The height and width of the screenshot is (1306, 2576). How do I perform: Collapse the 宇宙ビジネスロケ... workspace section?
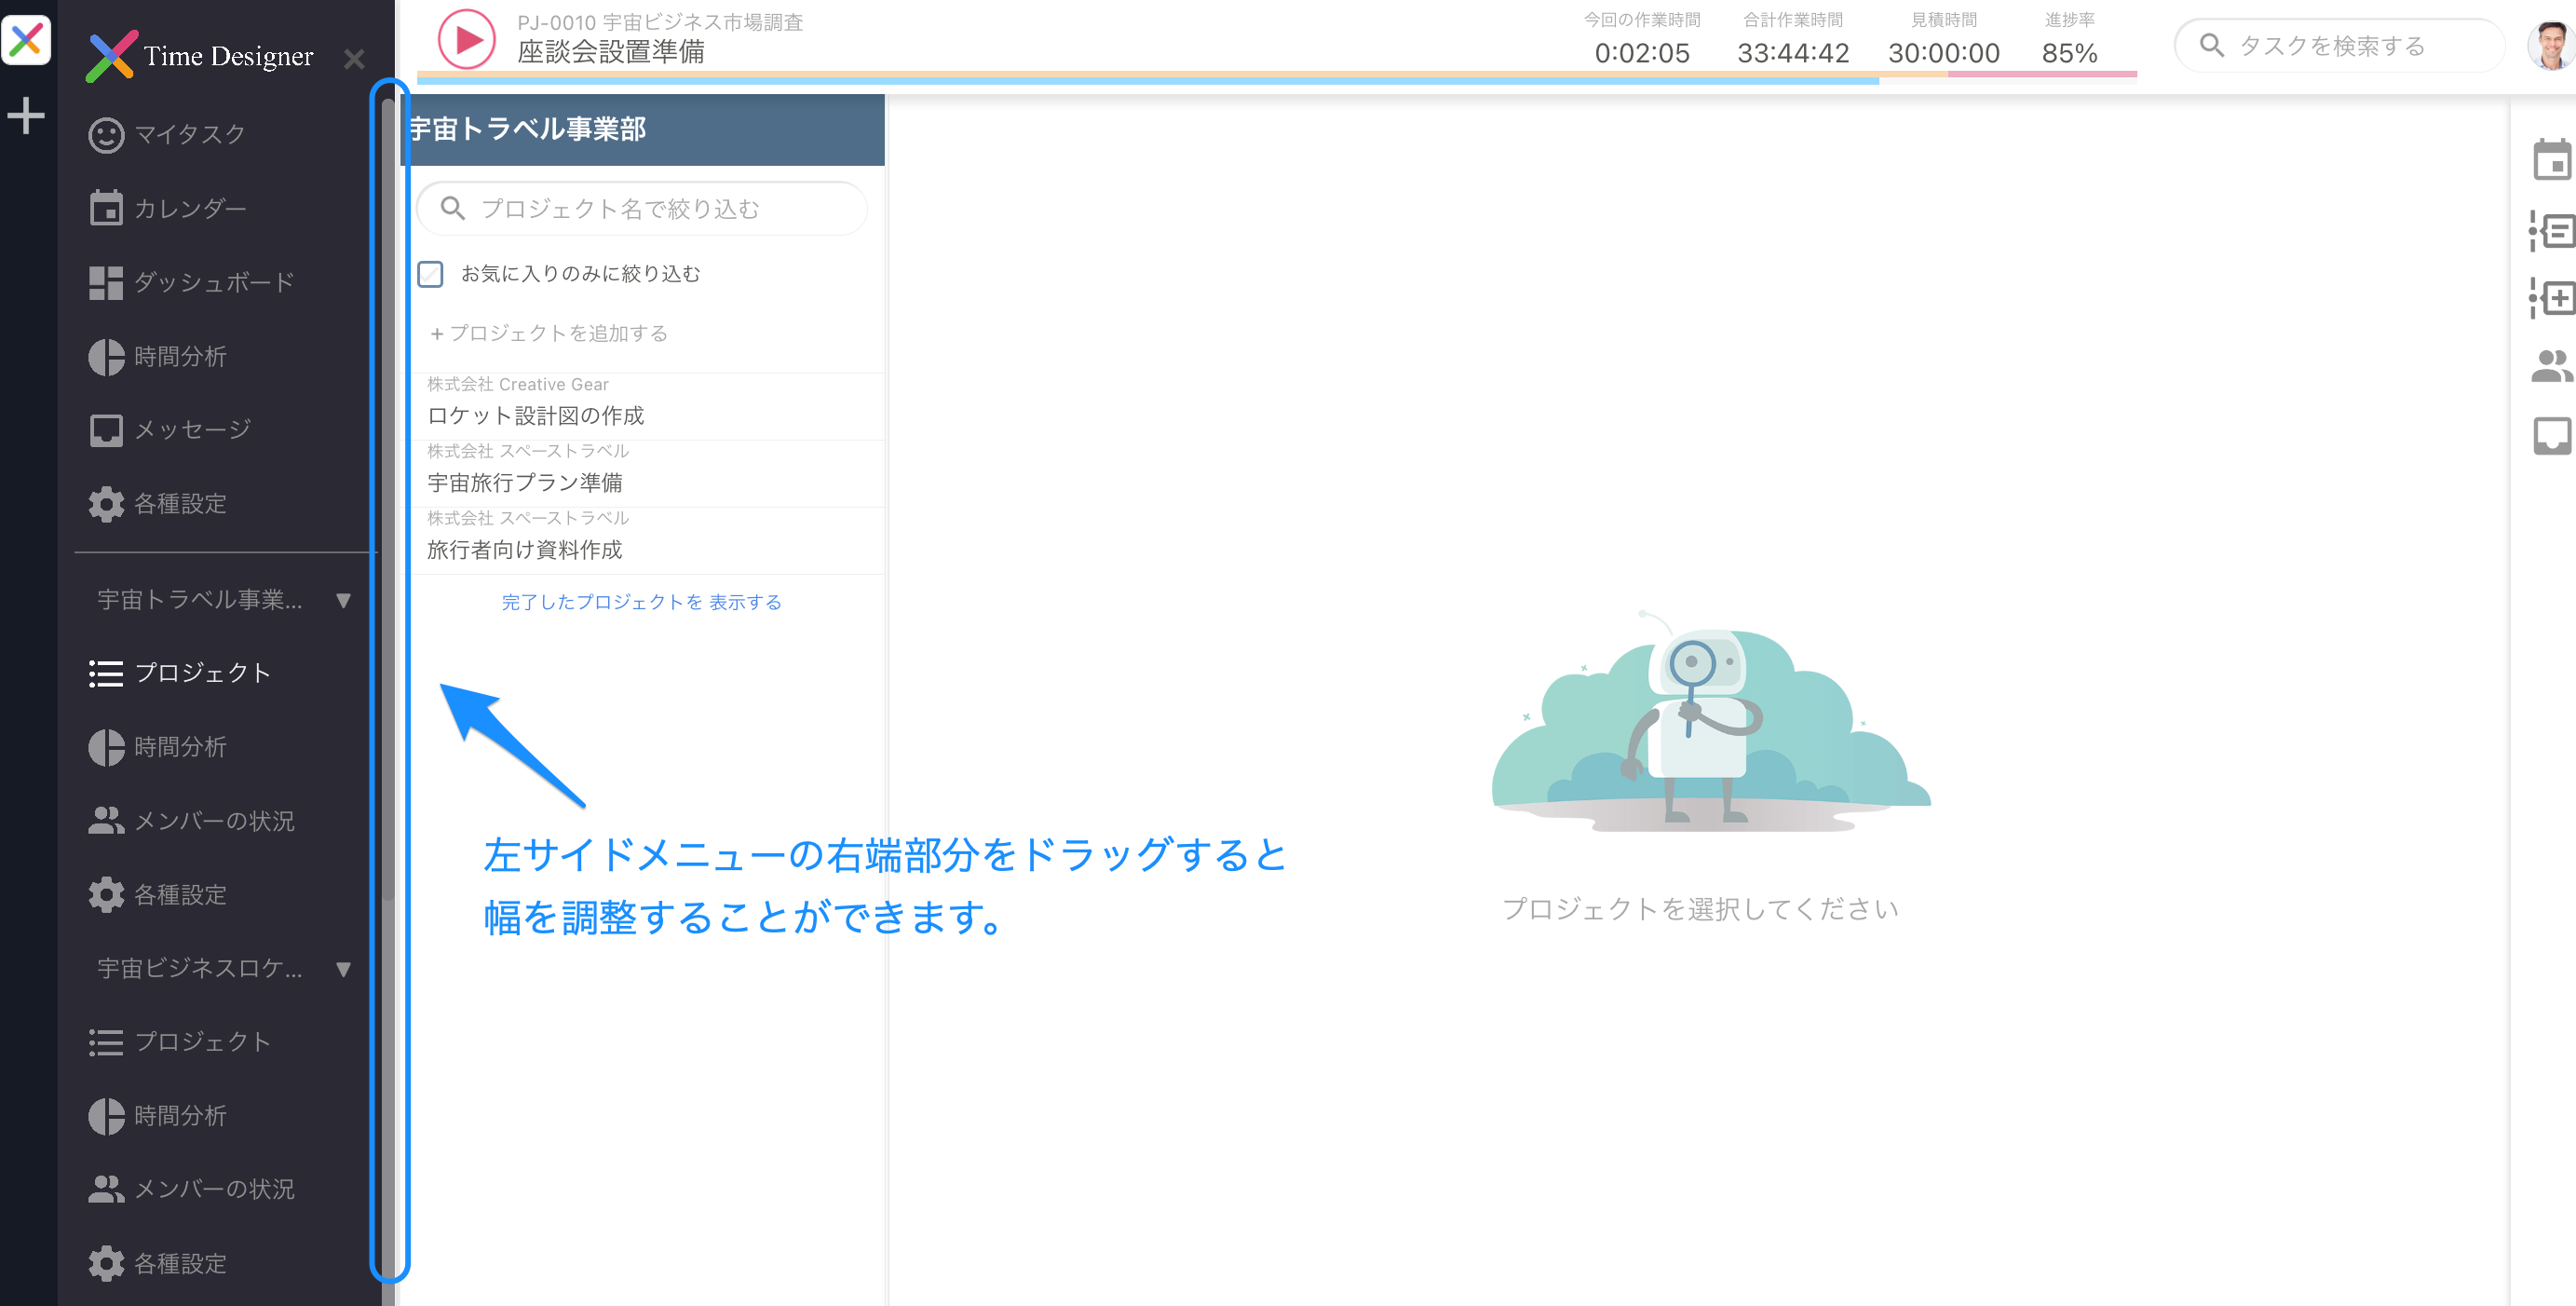(343, 968)
